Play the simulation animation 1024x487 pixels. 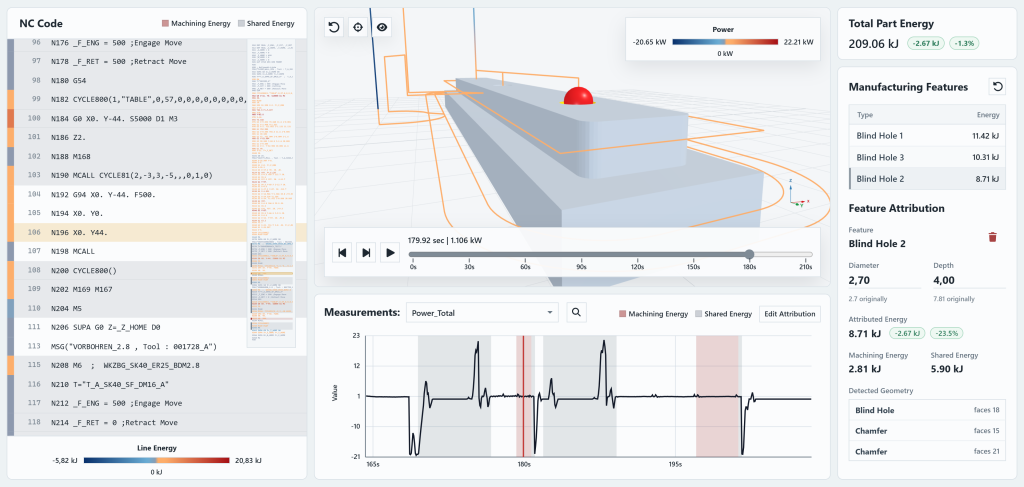pos(391,252)
